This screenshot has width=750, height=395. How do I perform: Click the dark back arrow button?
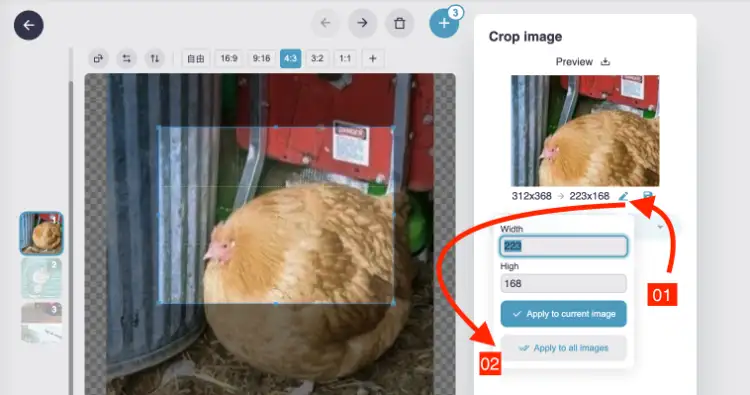pos(29,25)
